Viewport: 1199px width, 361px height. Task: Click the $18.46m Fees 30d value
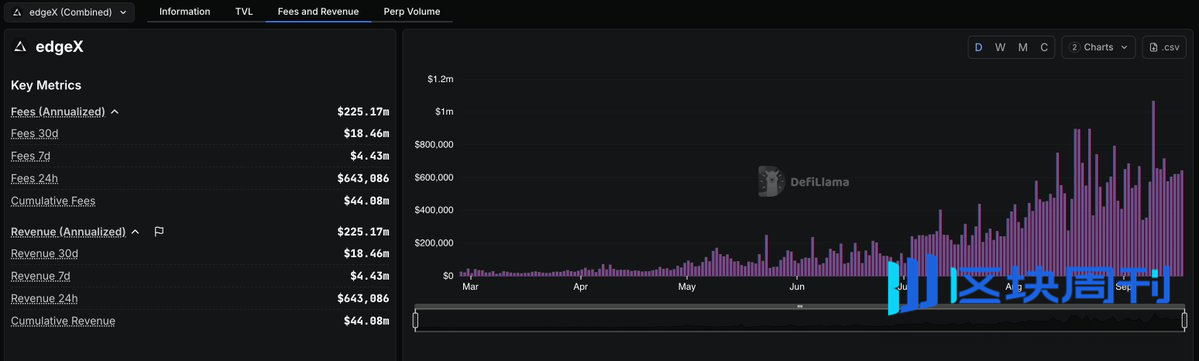point(366,133)
